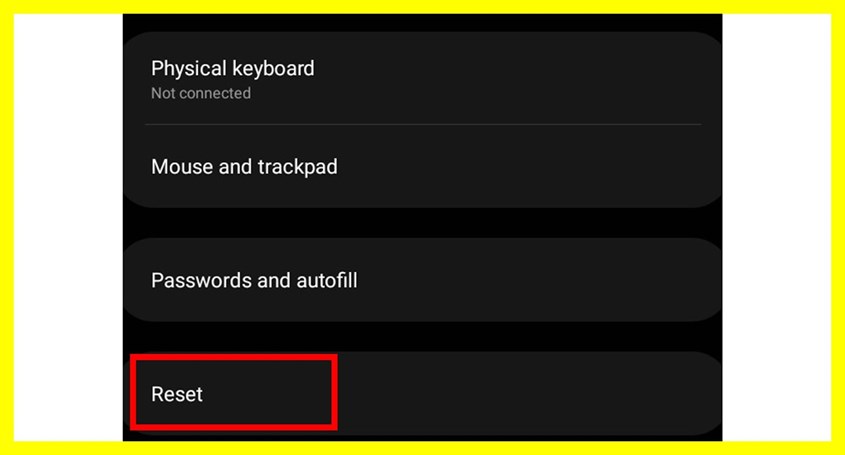The width and height of the screenshot is (845, 455).
Task: Click the 'Mouse and trackpad' label
Action: (244, 166)
